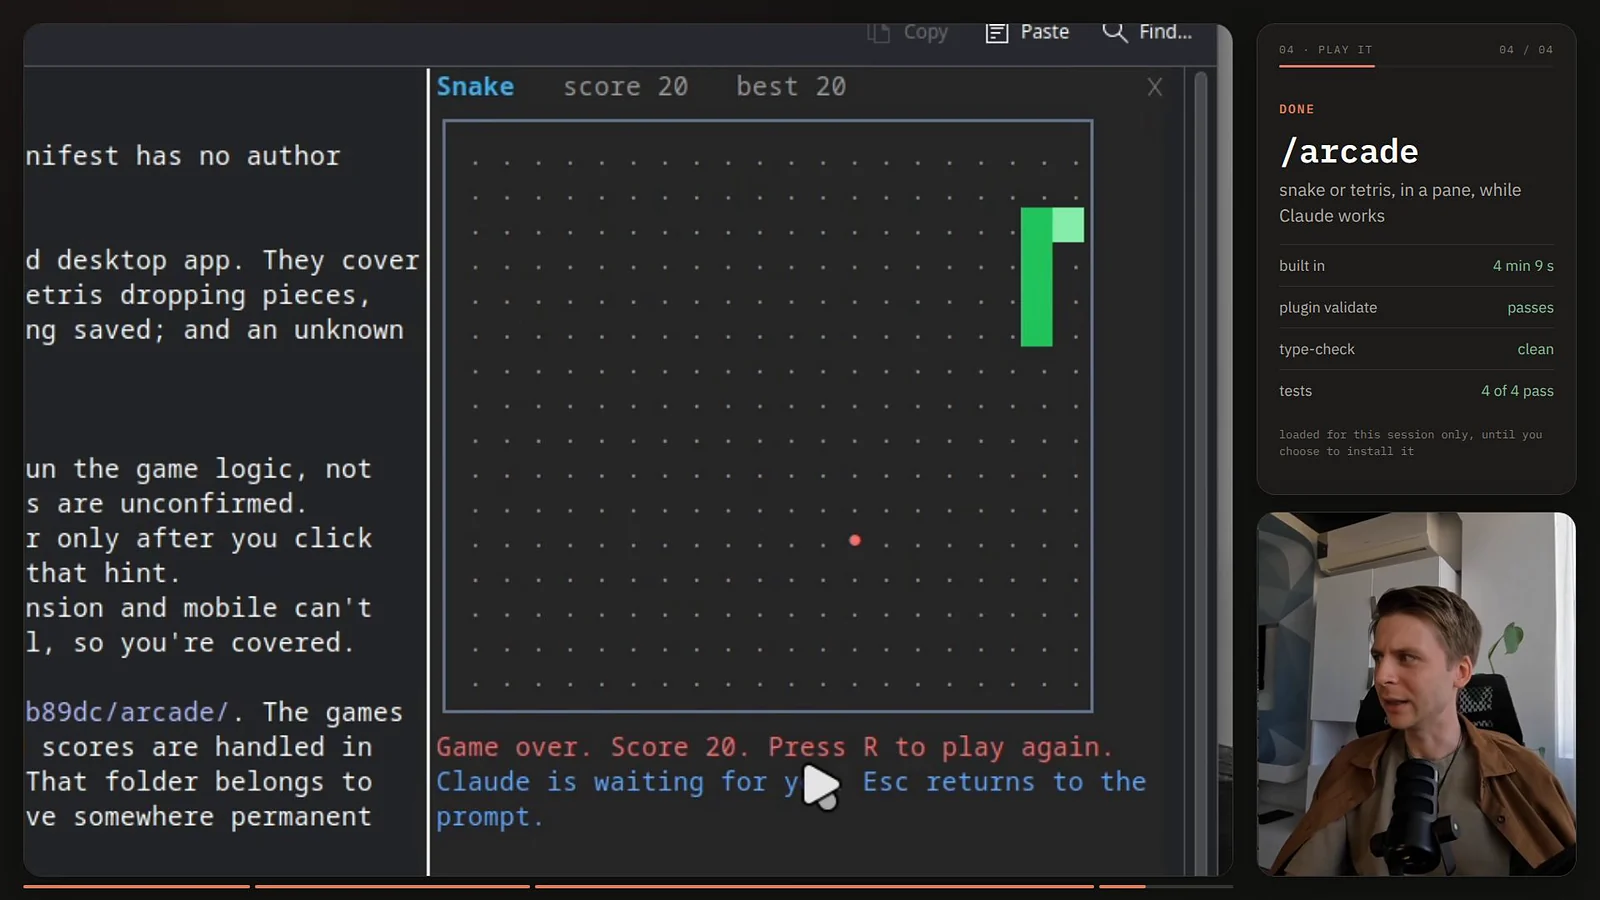This screenshot has height=900, width=1600.
Task: Click the '/arcade' heading in the side card
Action: pyautogui.click(x=1348, y=151)
